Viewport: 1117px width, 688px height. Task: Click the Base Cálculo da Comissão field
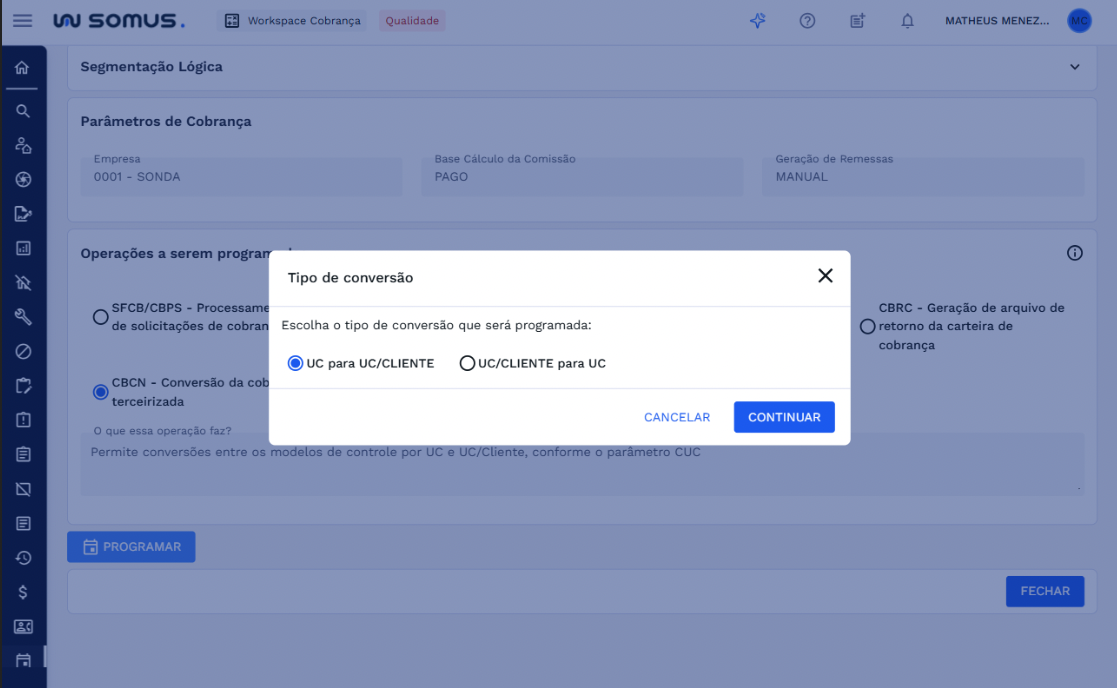coord(582,176)
